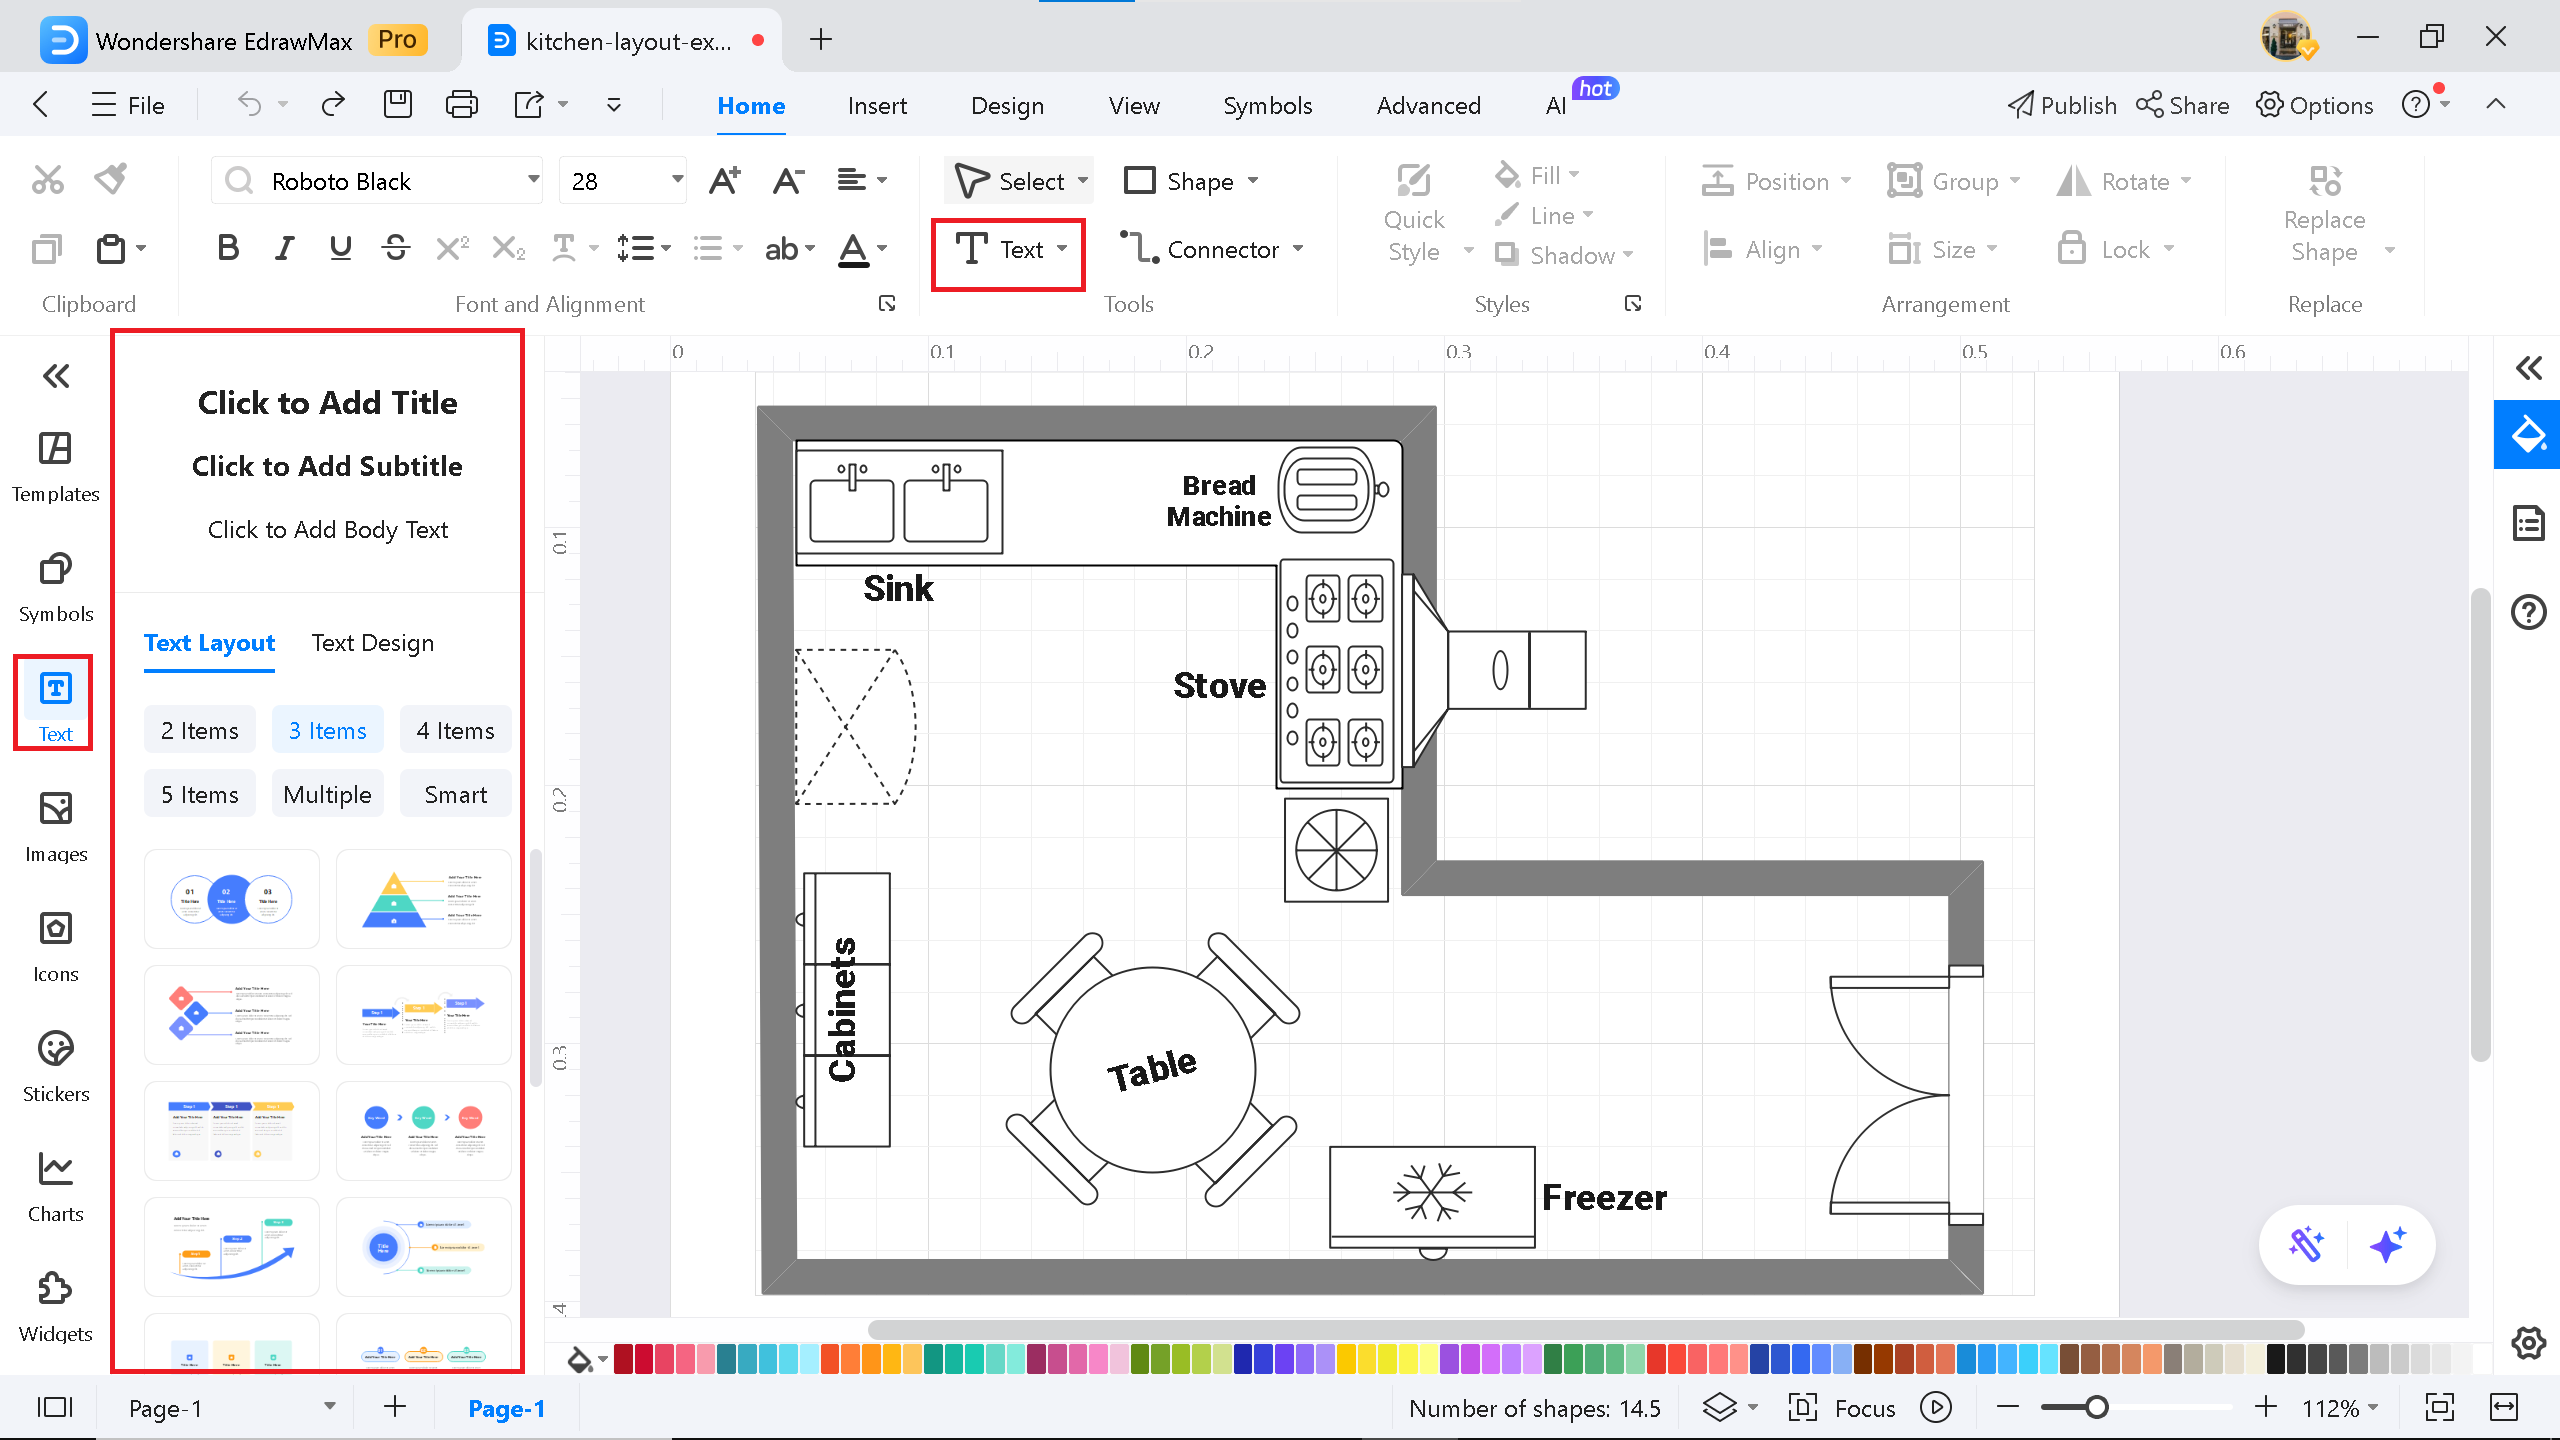Open the page properties icon on right rail

(x=2528, y=523)
